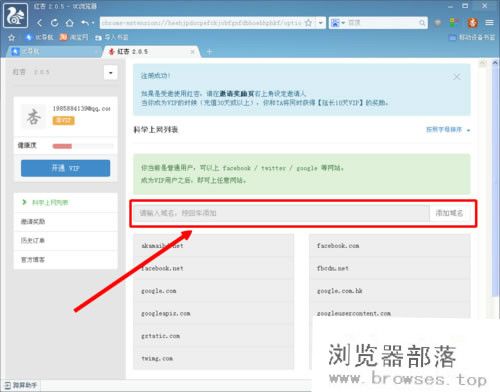Open the UC导航 bookmark
This screenshot has width=500, height=392.
(x=39, y=37)
